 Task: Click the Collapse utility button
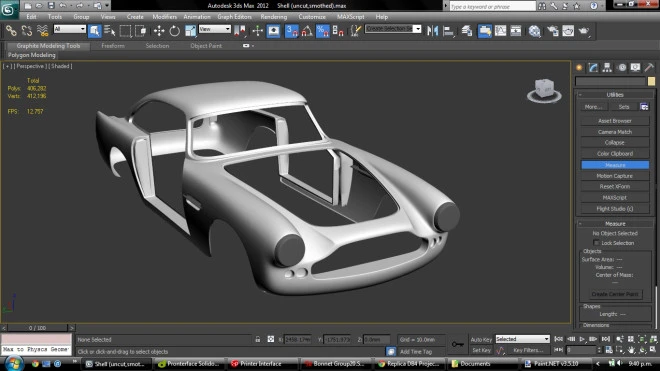pos(615,143)
